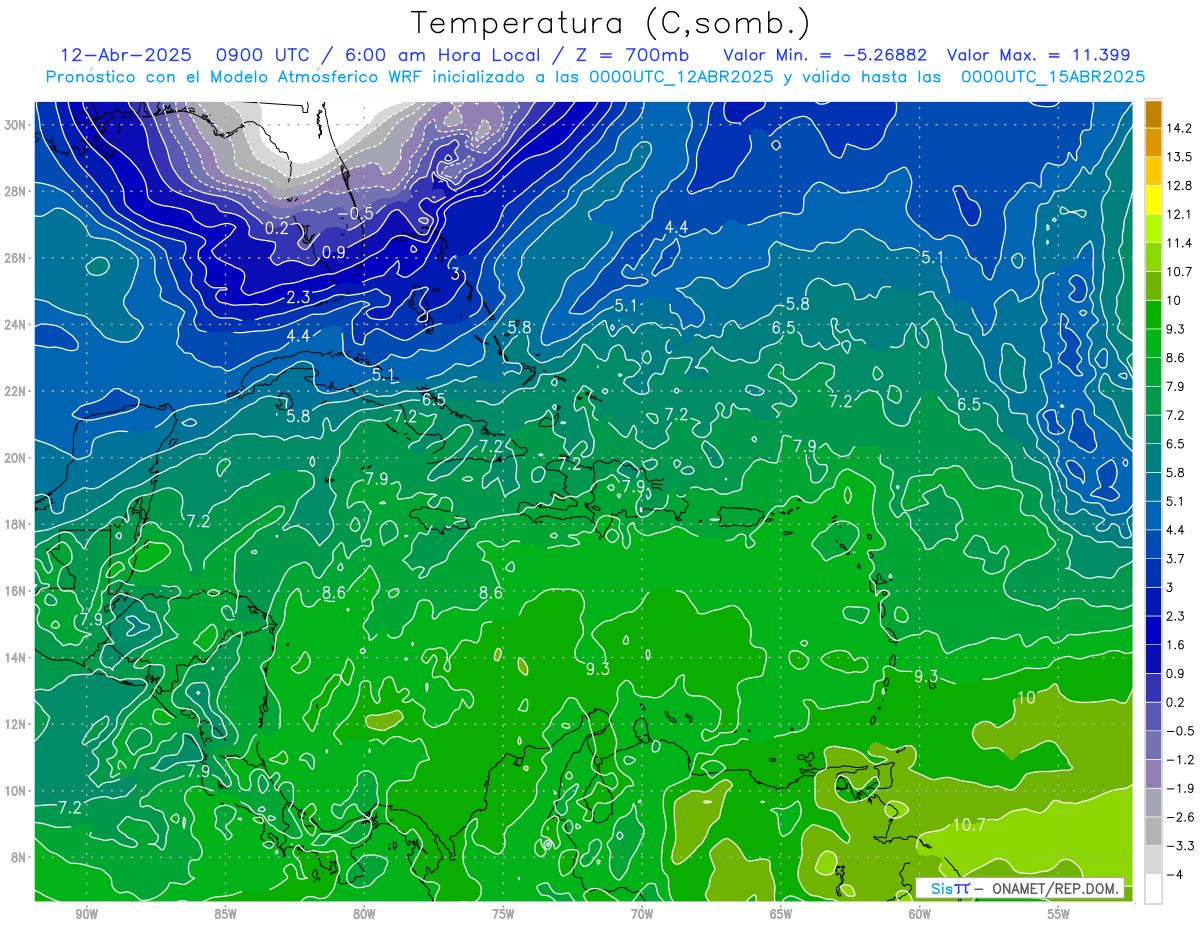Click the '80W' longitude axis label

(x=364, y=914)
